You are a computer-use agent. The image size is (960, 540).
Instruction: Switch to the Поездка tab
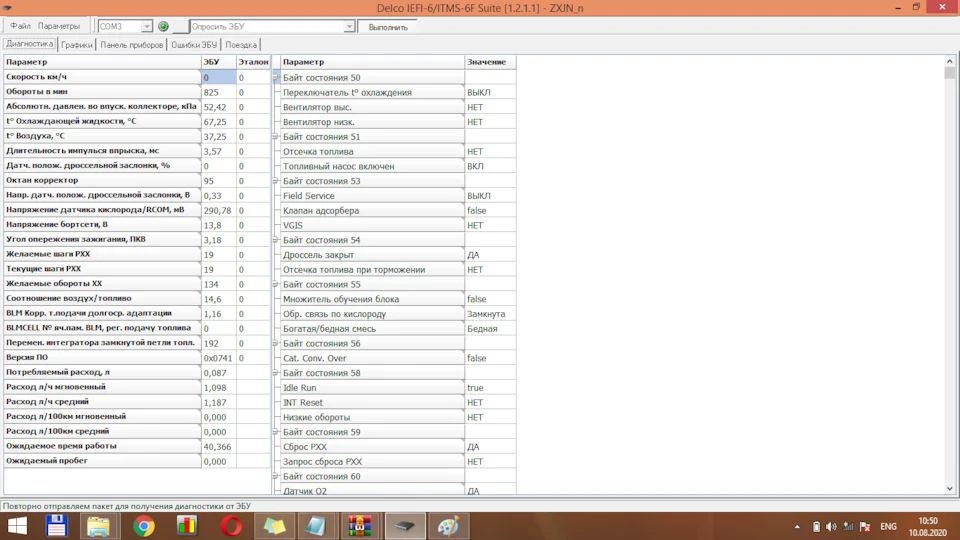tap(241, 45)
